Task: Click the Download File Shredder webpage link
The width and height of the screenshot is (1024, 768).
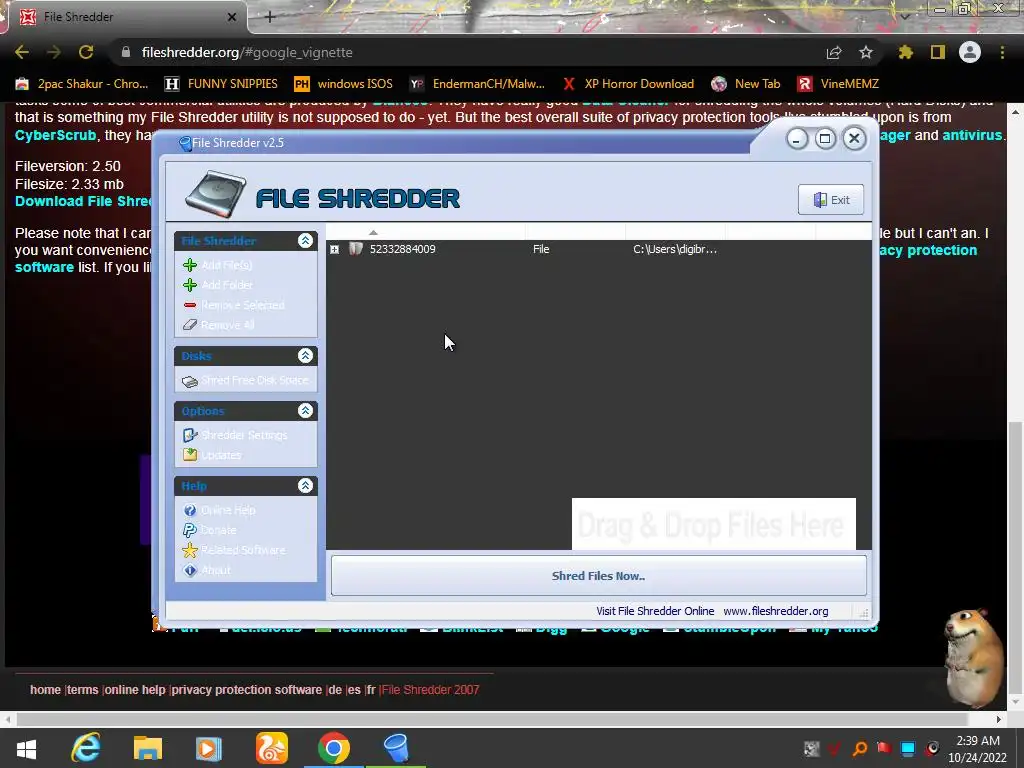Action: tap(83, 201)
